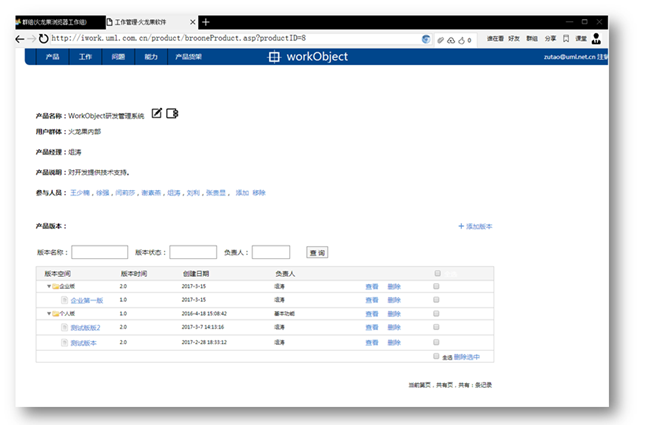Click the 企业版 folder icon
649x425 pixels.
(56, 286)
